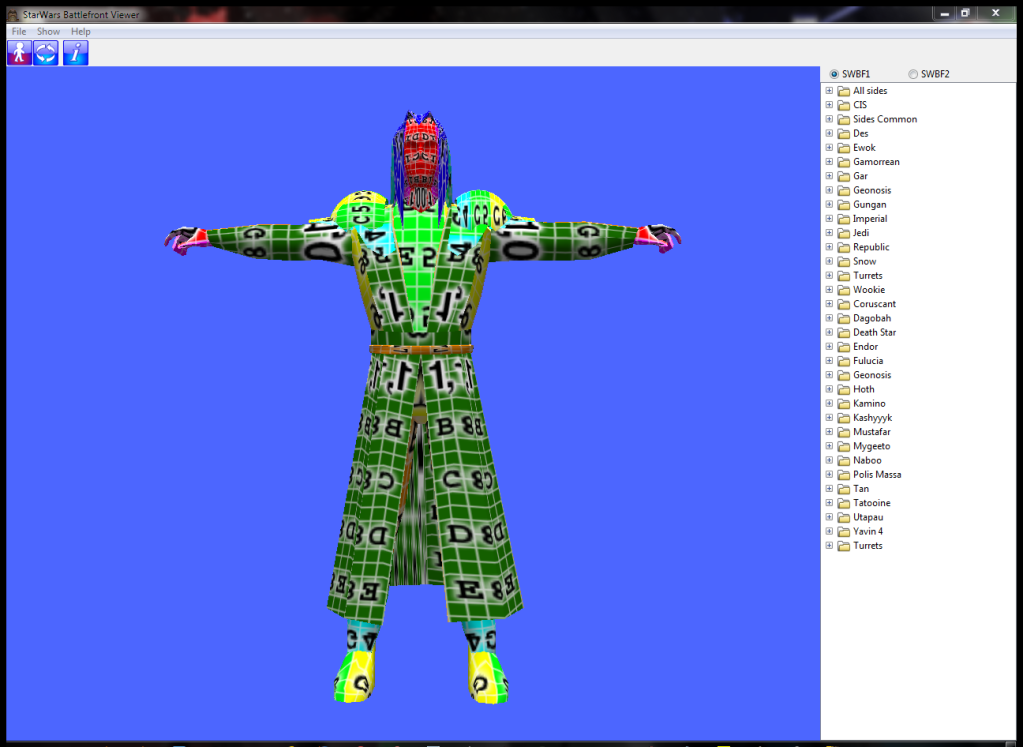Image resolution: width=1023 pixels, height=747 pixels.
Task: Click the folder icon beside Dagobah
Action: click(x=844, y=318)
